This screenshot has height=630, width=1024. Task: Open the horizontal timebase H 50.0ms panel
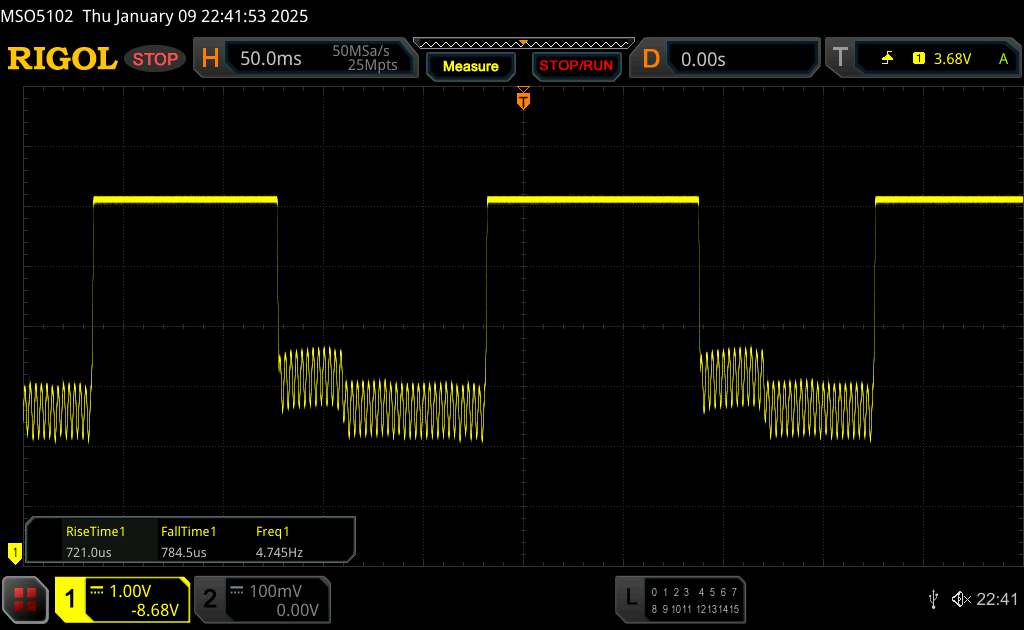click(305, 58)
